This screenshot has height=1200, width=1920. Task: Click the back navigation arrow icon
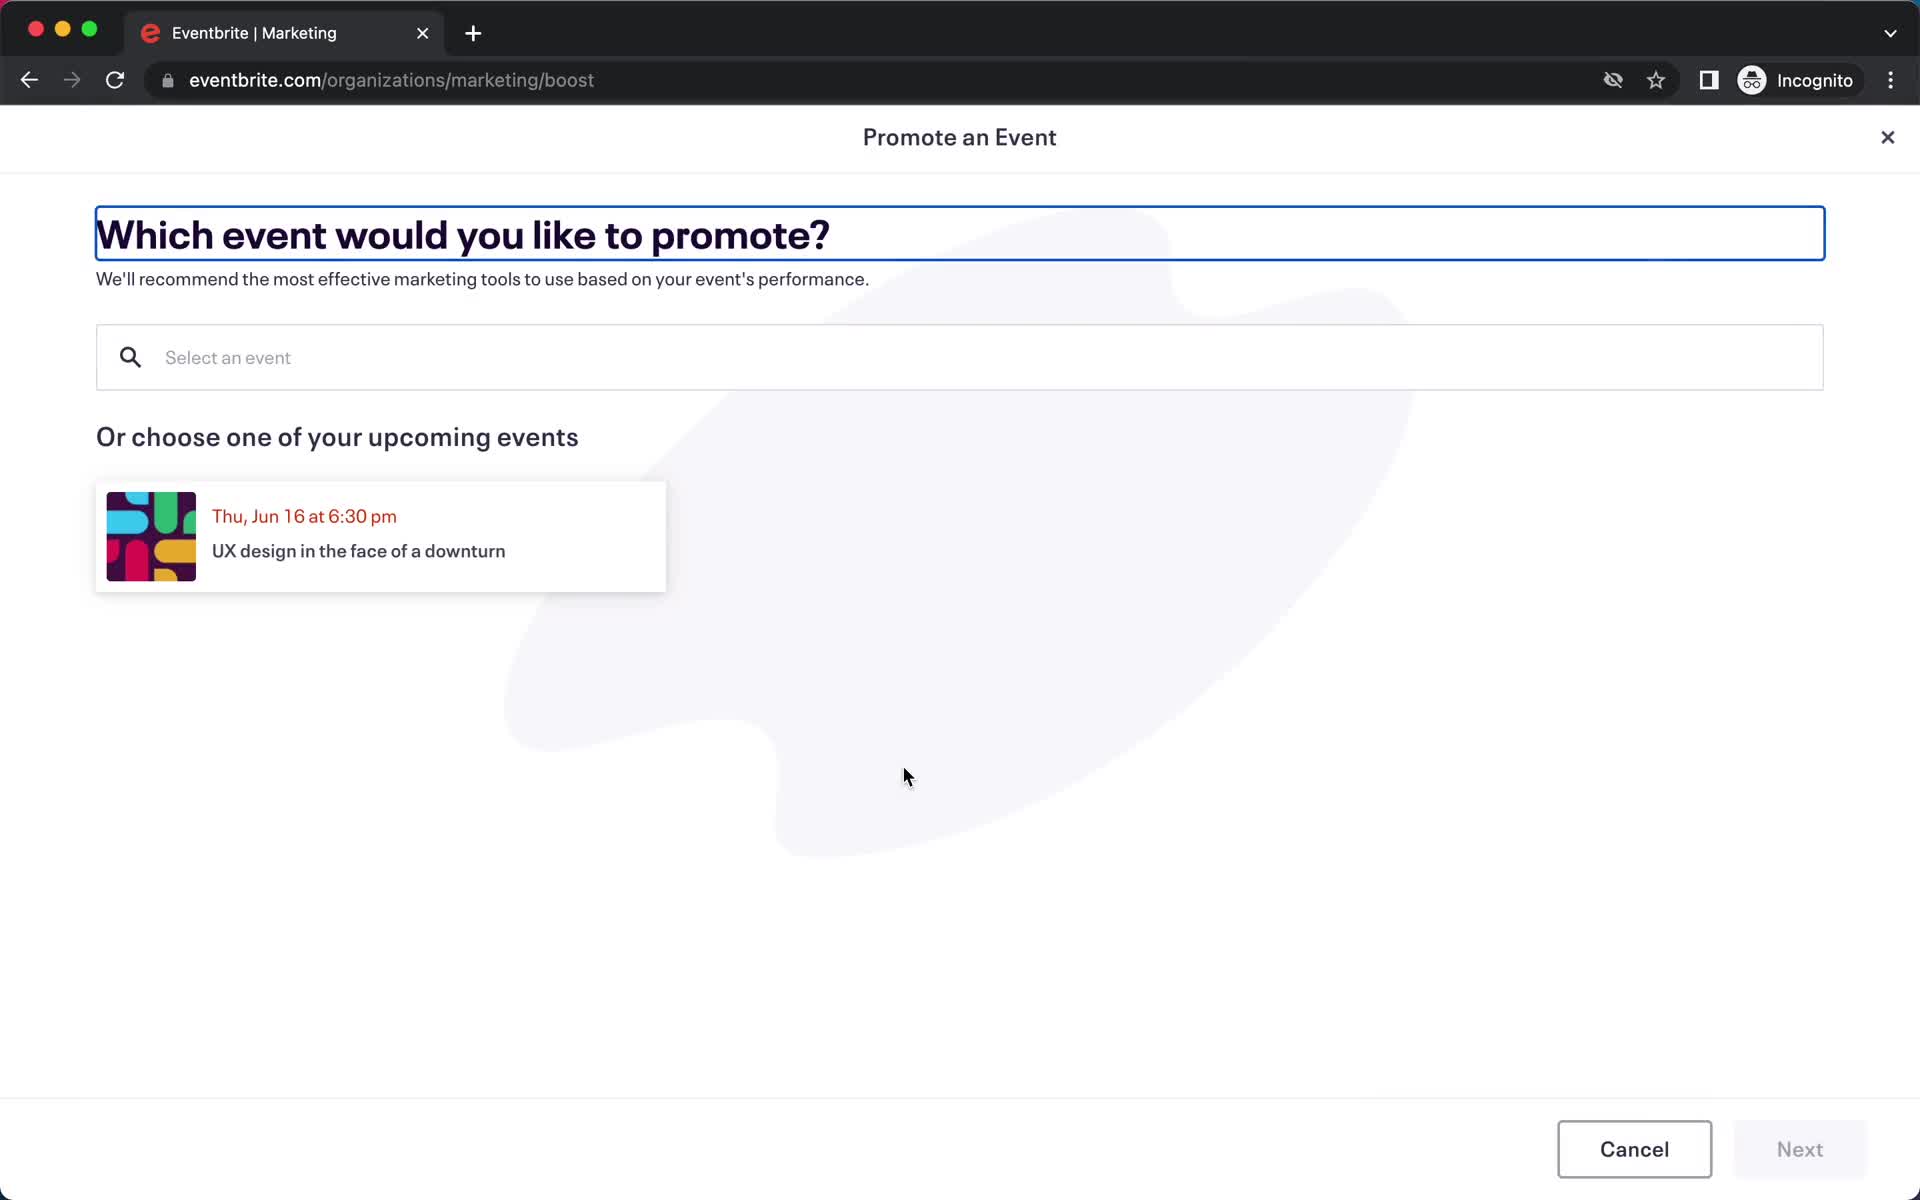point(30,80)
